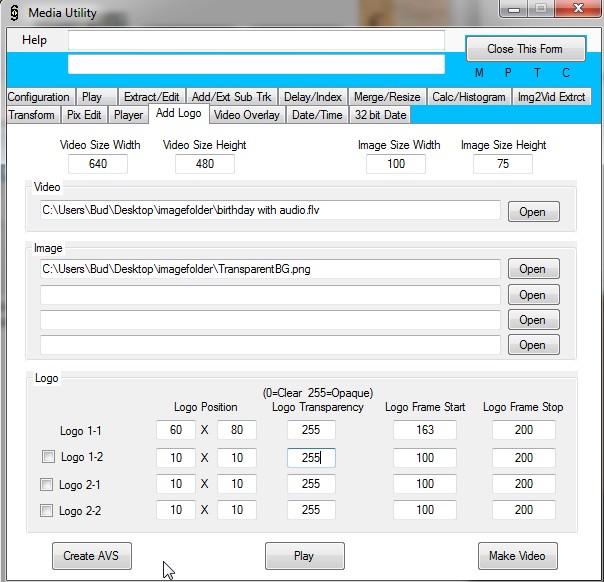
Task: Click the Play button at the bottom
Action: [x=305, y=556]
